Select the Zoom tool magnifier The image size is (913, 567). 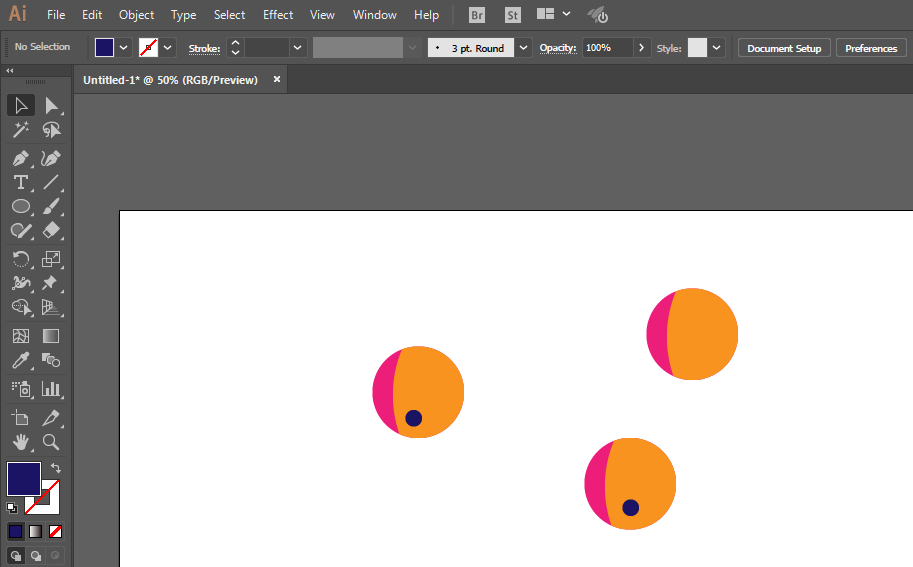tap(51, 442)
